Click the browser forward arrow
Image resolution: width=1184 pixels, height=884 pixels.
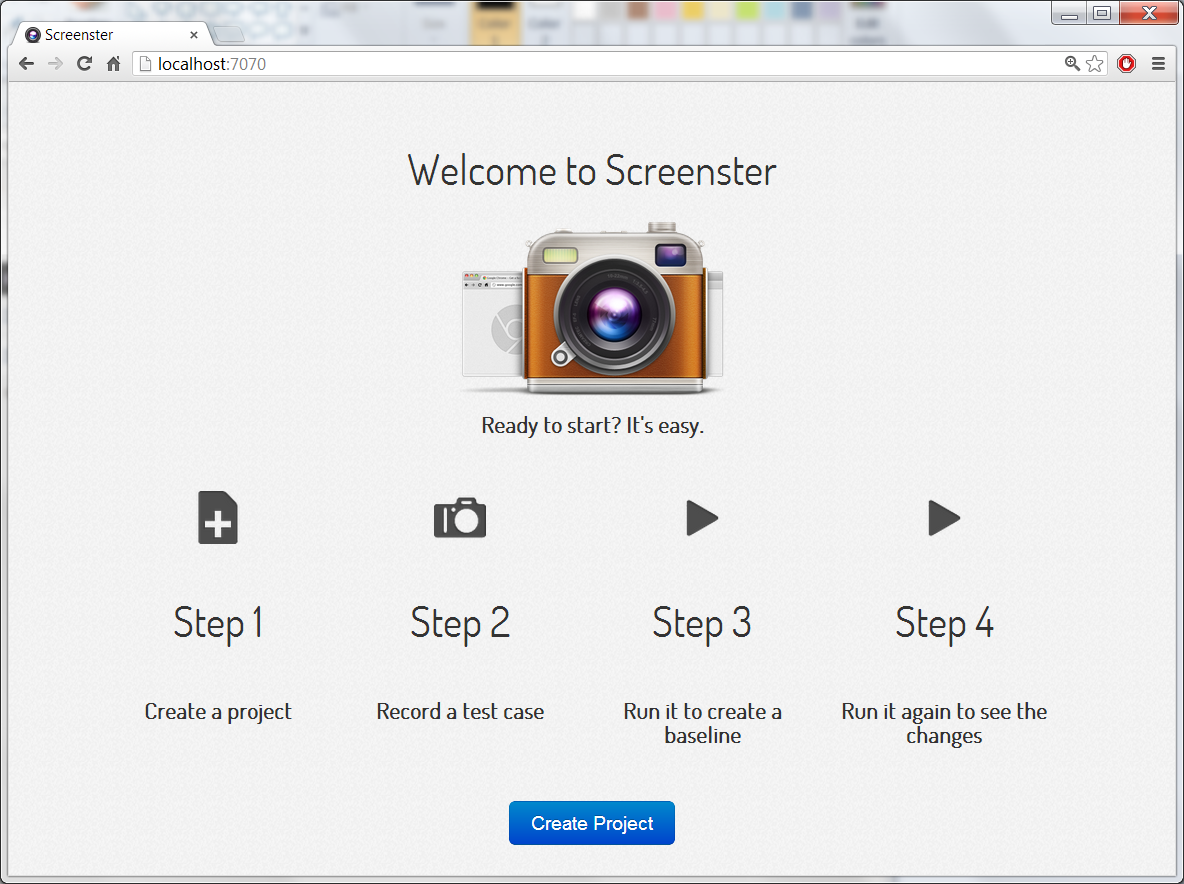[56, 64]
